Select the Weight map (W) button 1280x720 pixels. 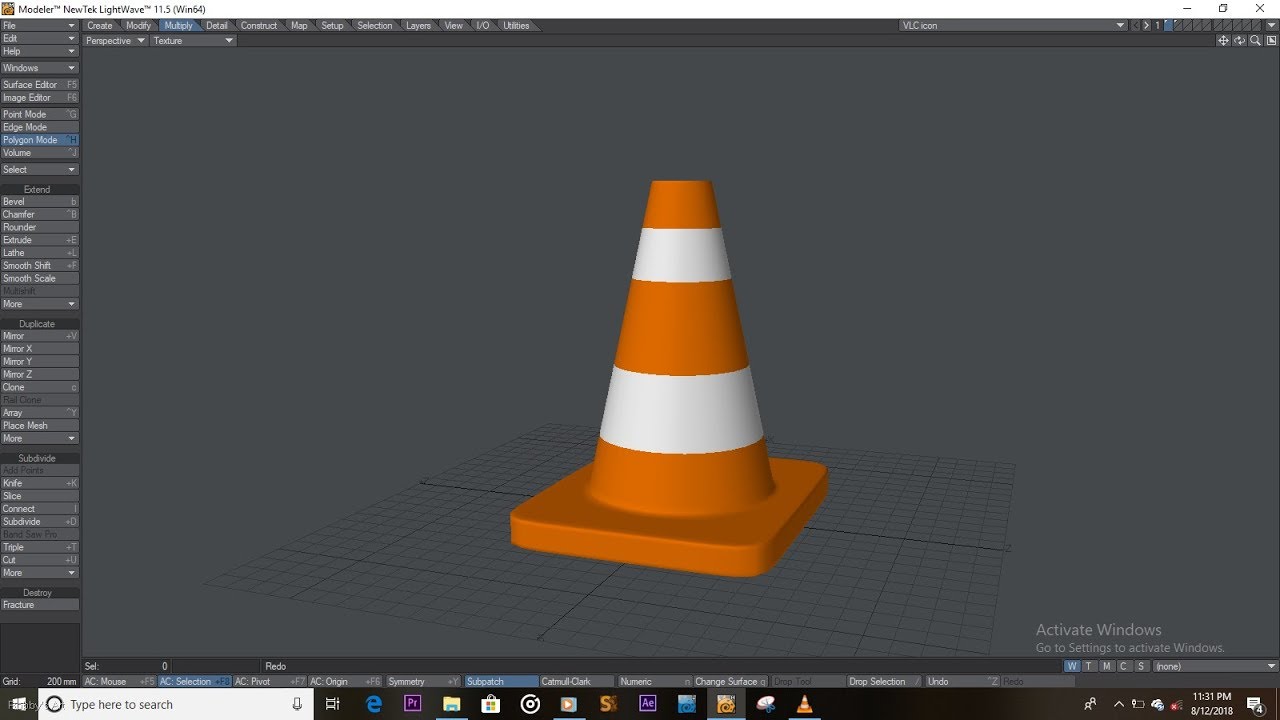[1071, 665]
